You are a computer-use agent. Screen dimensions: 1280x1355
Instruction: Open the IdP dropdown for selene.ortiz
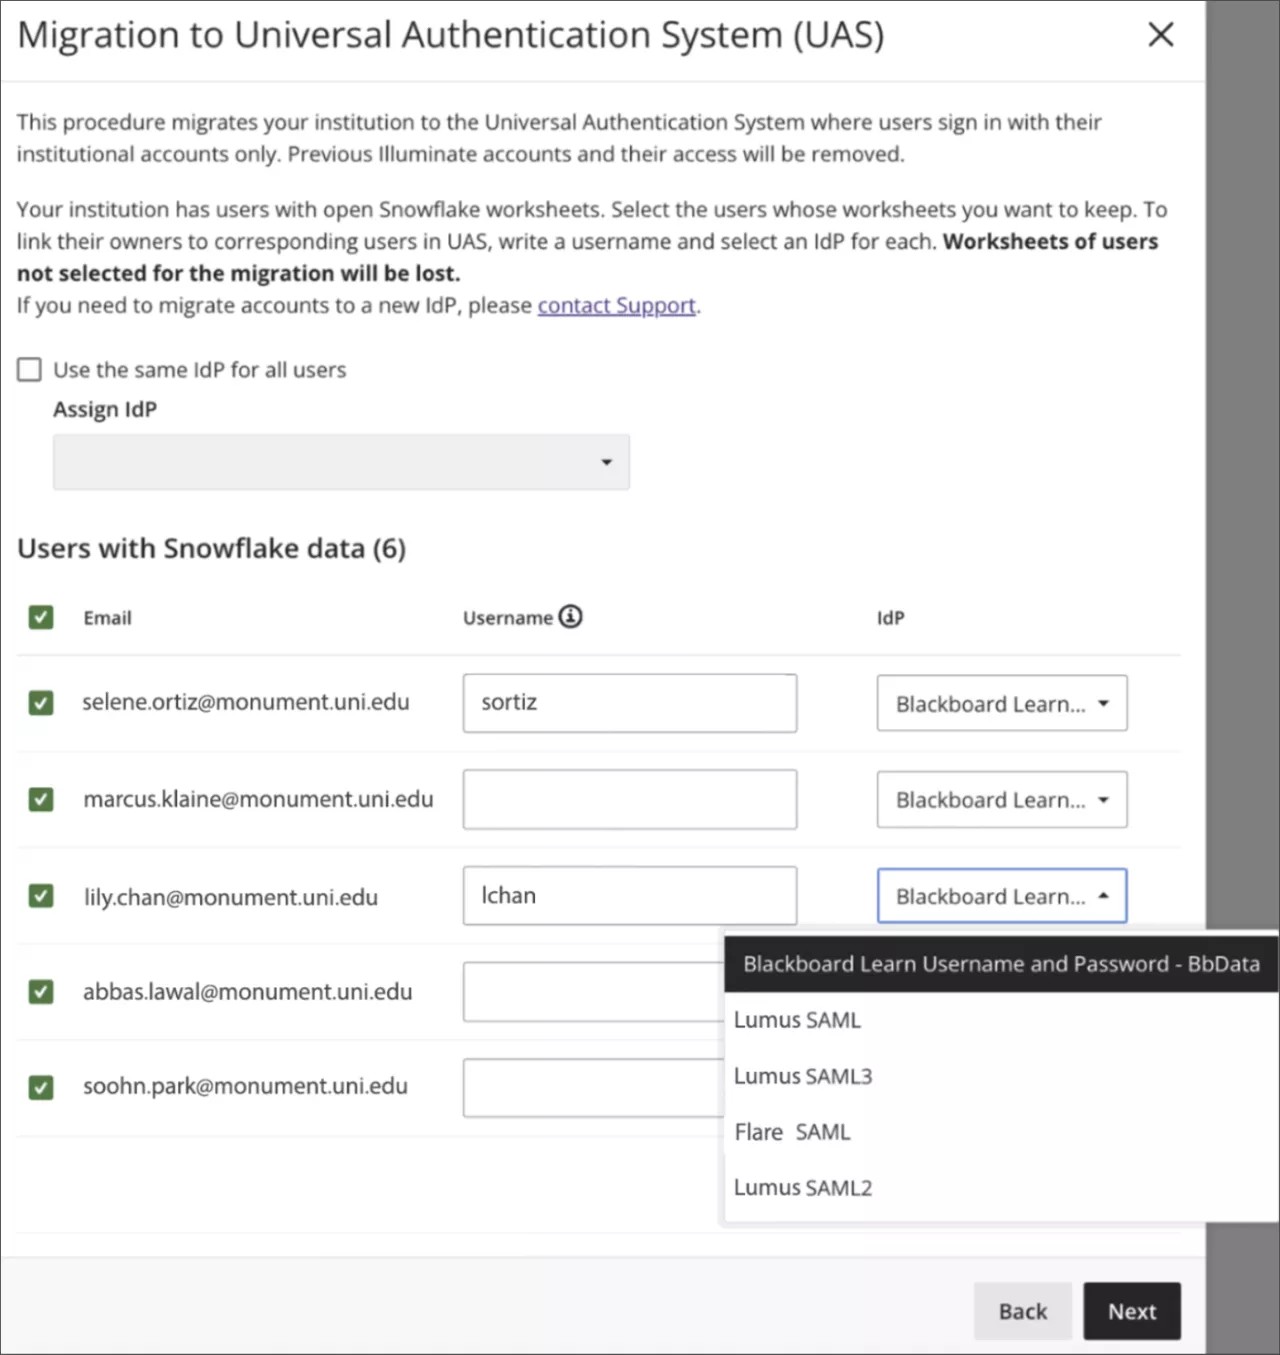[x=1001, y=703]
